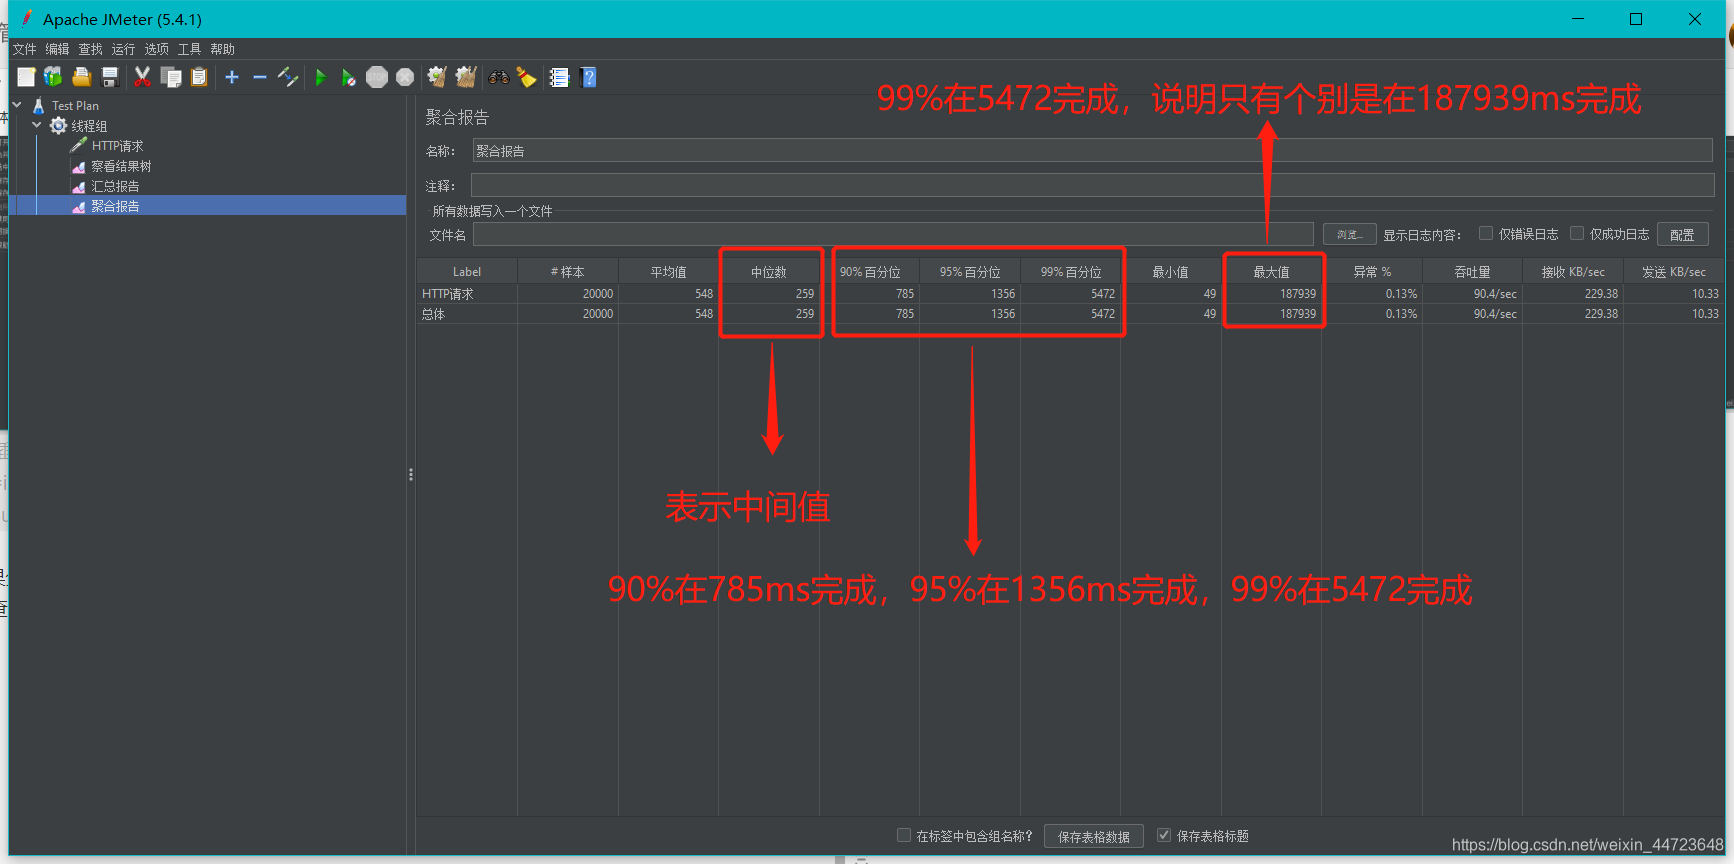This screenshot has width=1734, height=864.
Task: Click Start no pauses icon
Action: coord(348,77)
